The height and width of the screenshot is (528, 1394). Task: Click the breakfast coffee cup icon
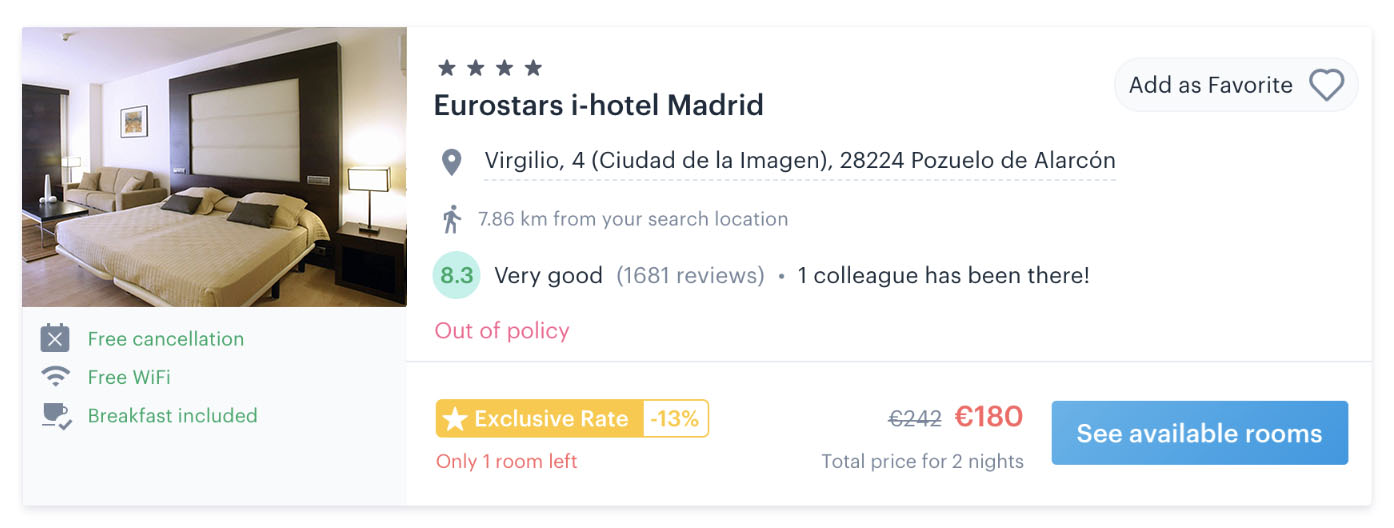(55, 415)
